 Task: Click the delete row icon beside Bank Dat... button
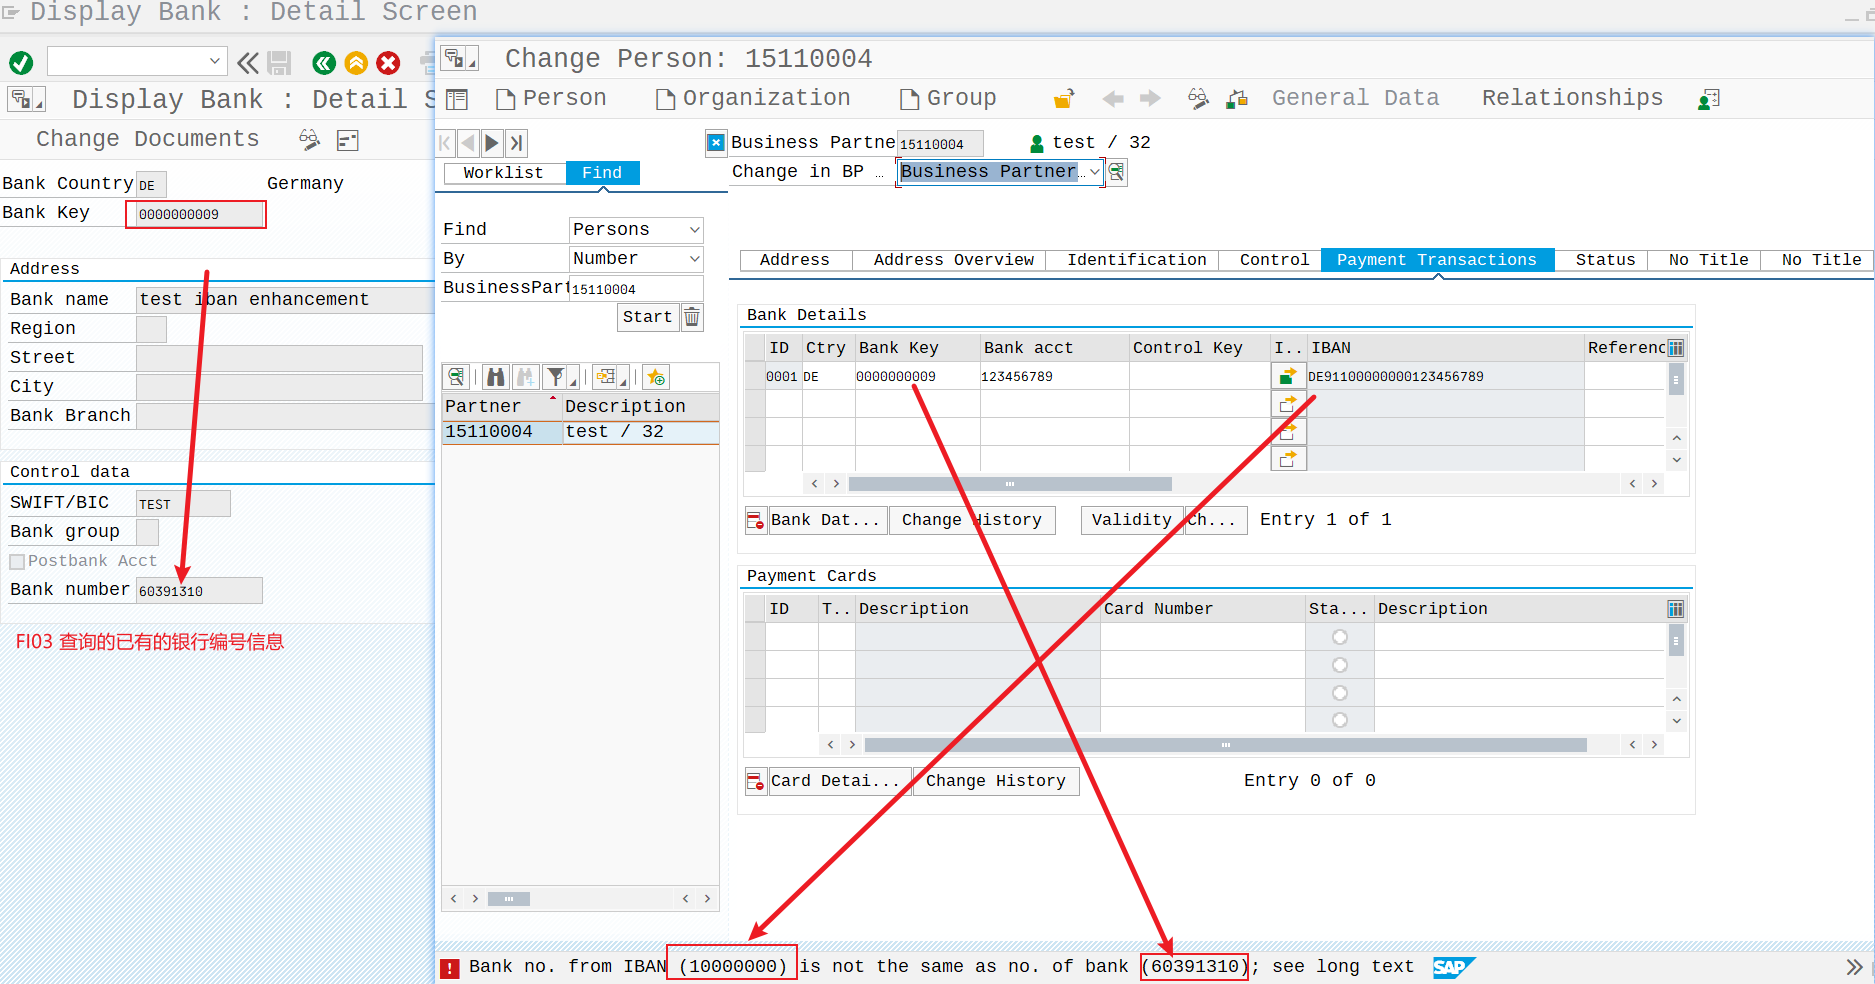pos(756,521)
